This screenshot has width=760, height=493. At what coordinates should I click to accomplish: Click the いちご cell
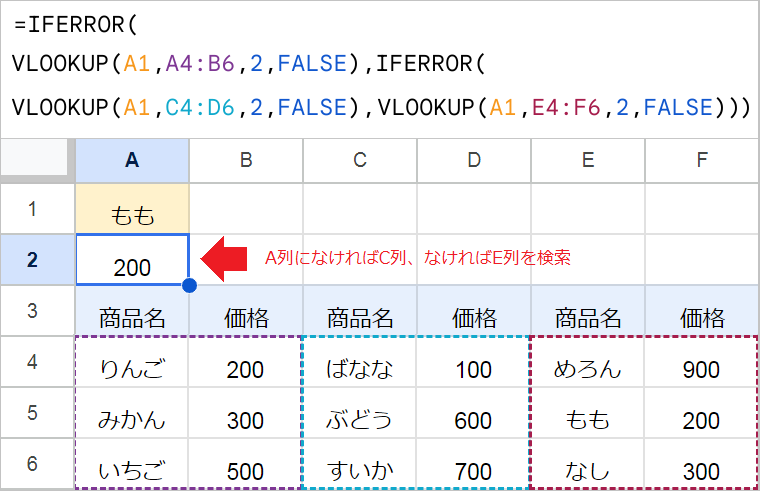point(132,464)
